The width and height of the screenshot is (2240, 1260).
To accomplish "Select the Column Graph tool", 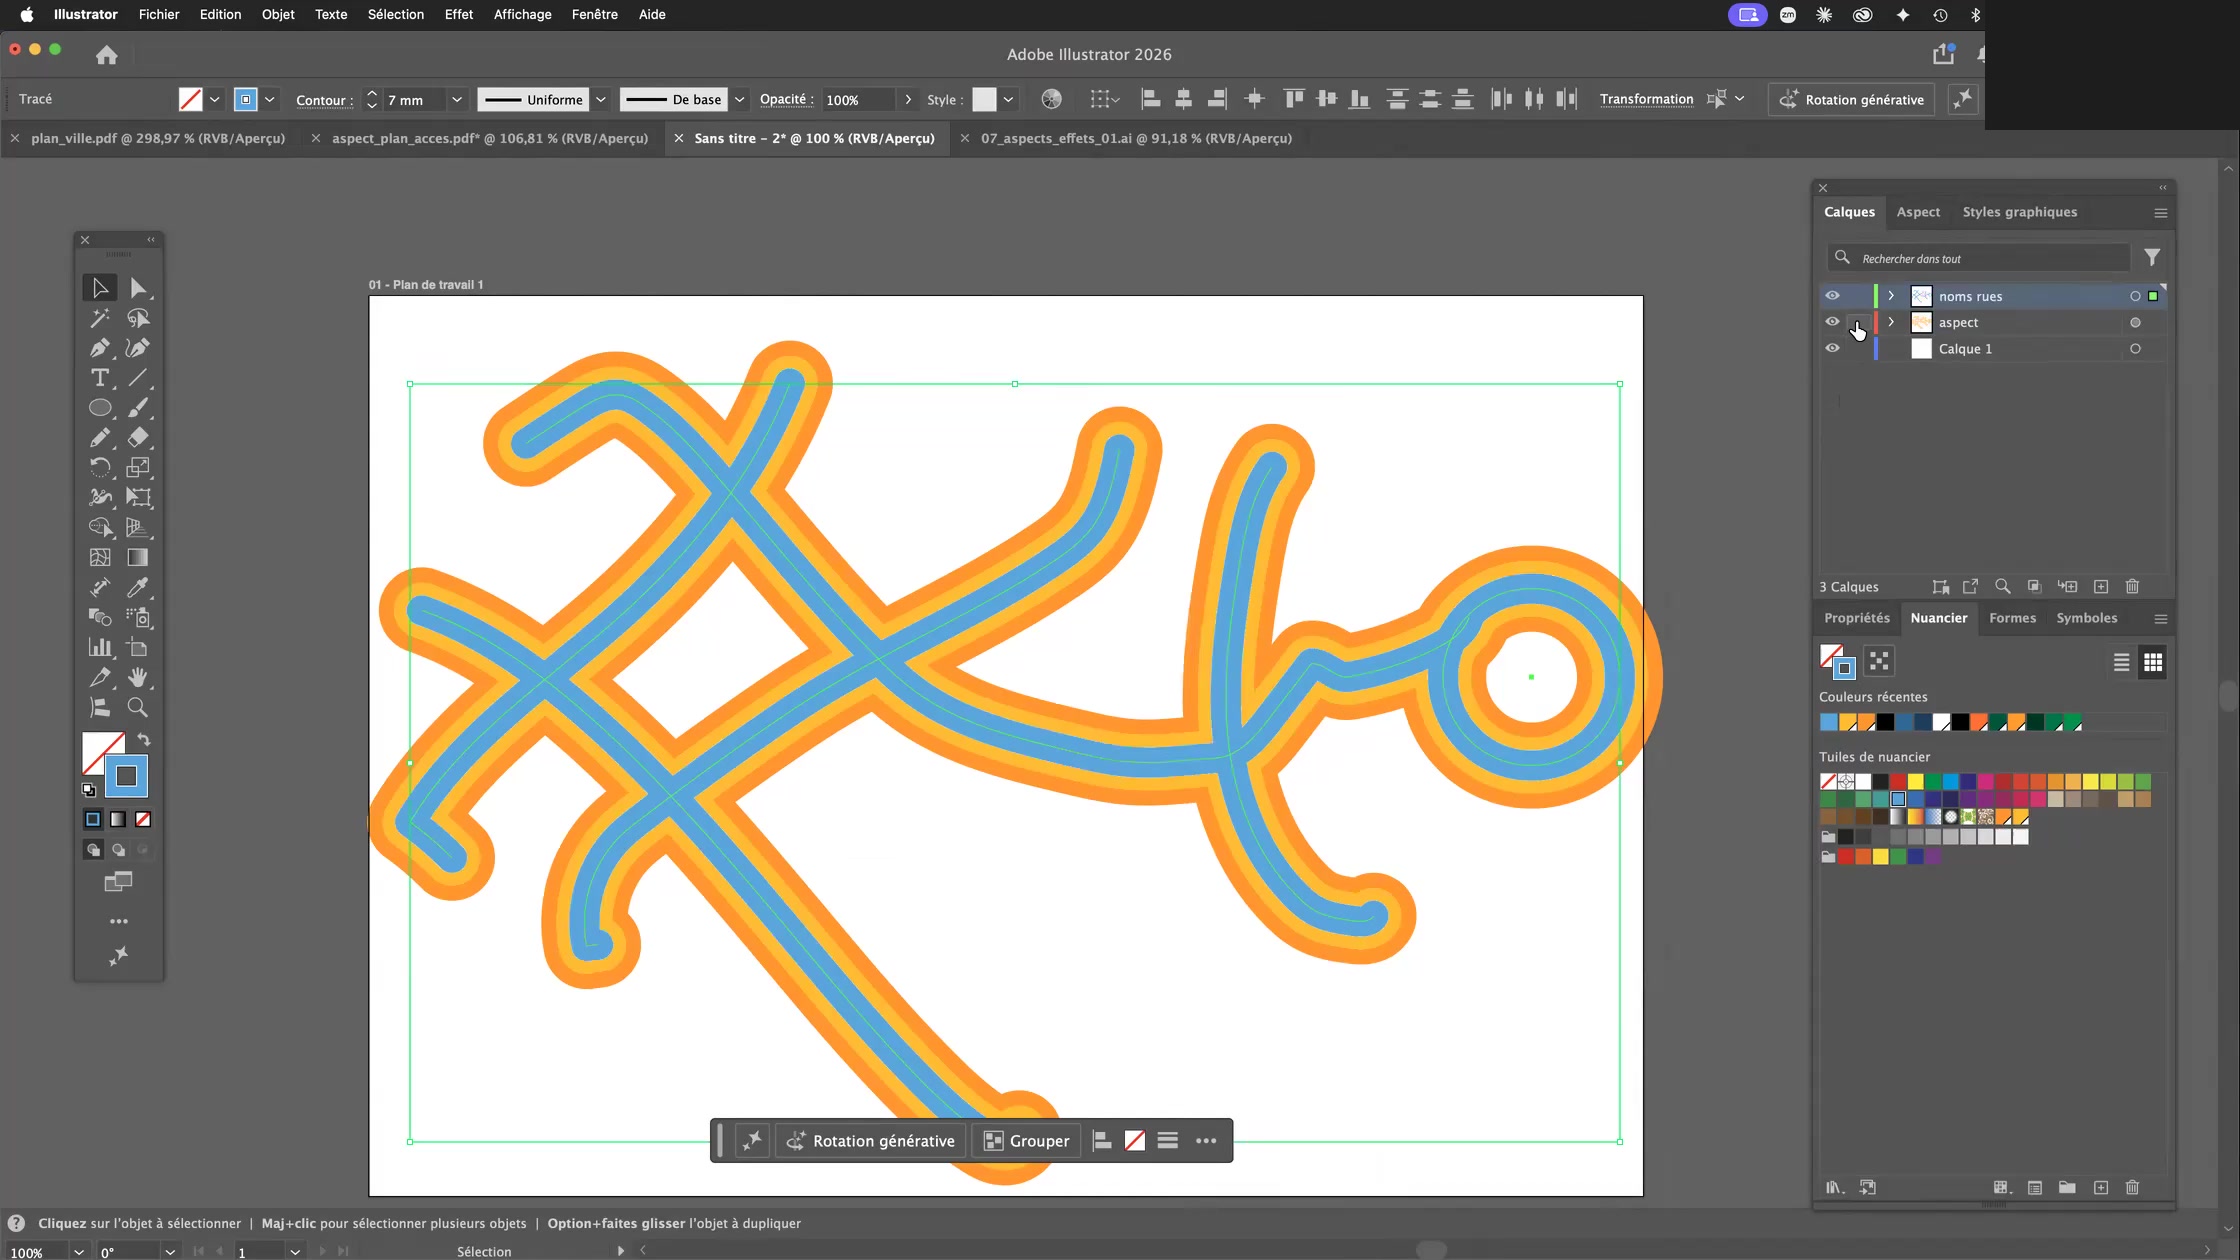I will (x=100, y=647).
